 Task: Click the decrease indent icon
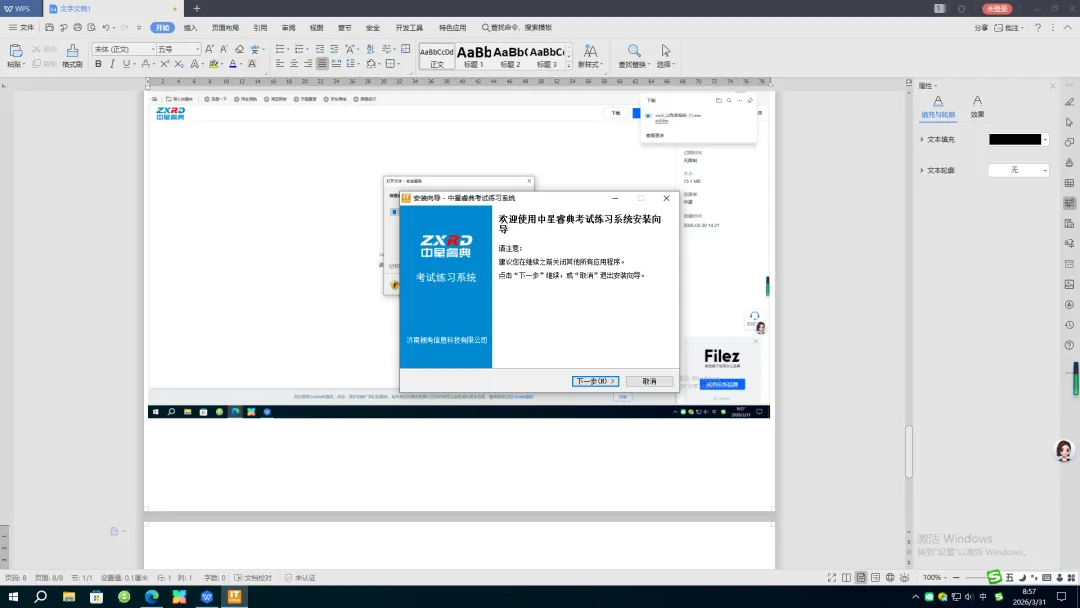click(320, 49)
